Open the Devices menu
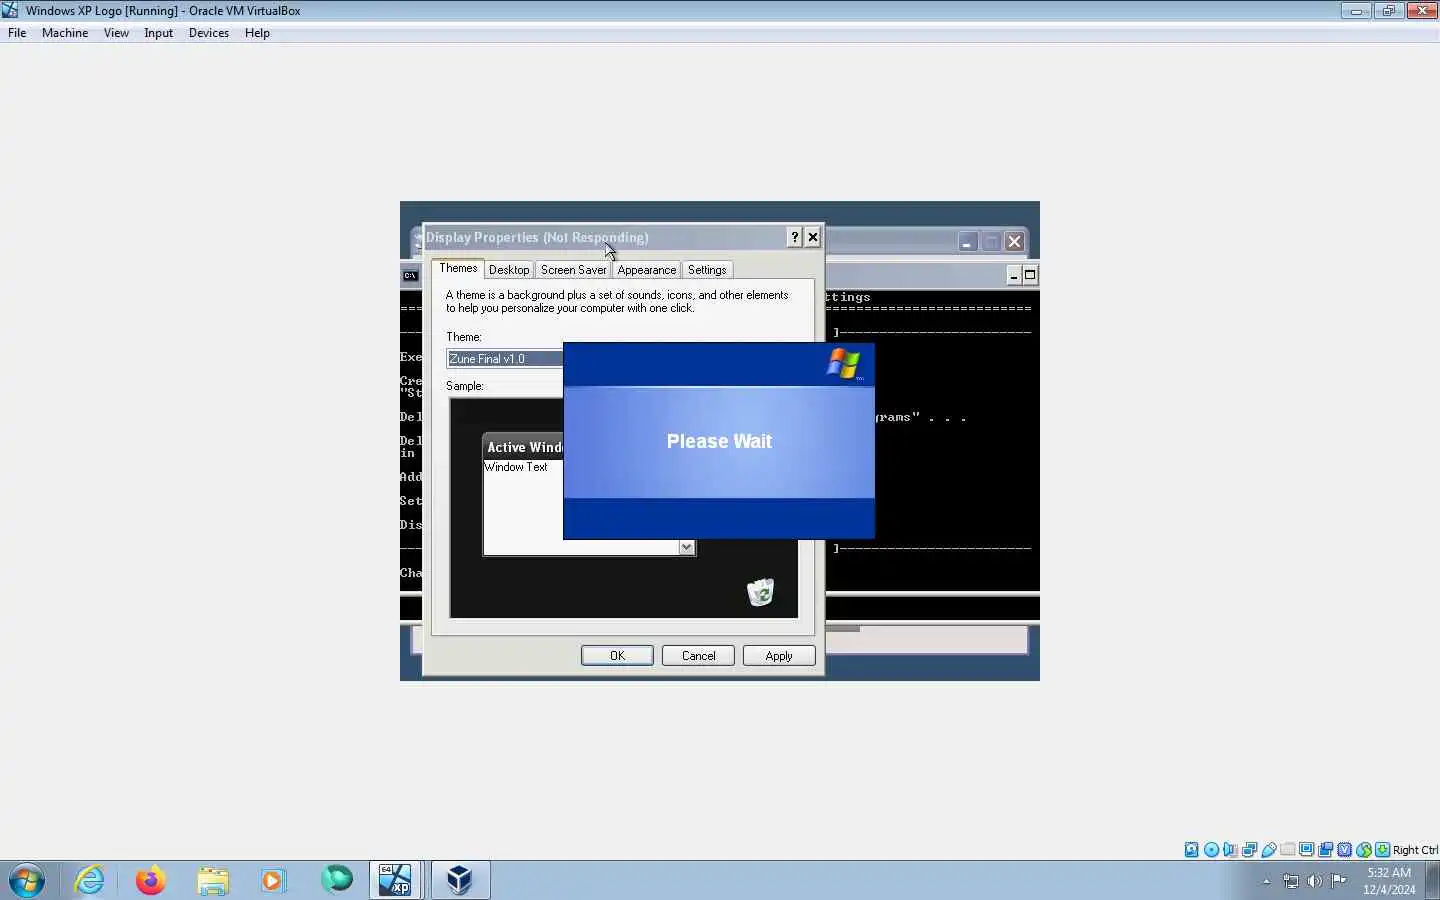Image resolution: width=1440 pixels, height=900 pixels. 208,33
